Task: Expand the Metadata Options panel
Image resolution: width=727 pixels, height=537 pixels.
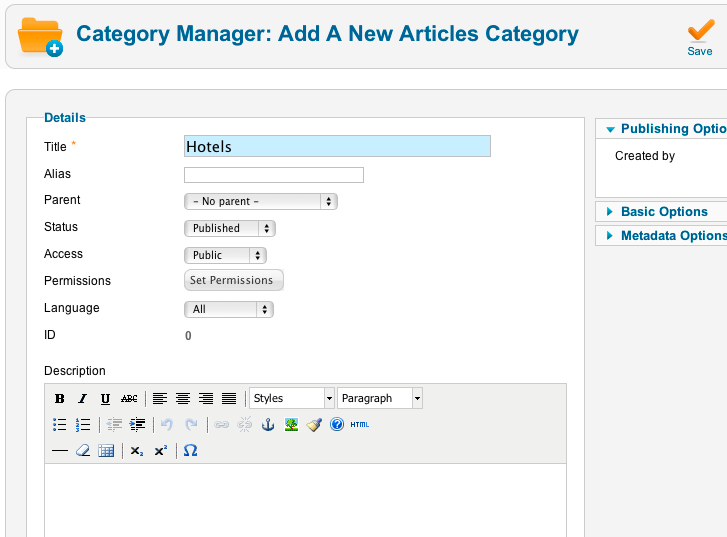Action: (670, 236)
